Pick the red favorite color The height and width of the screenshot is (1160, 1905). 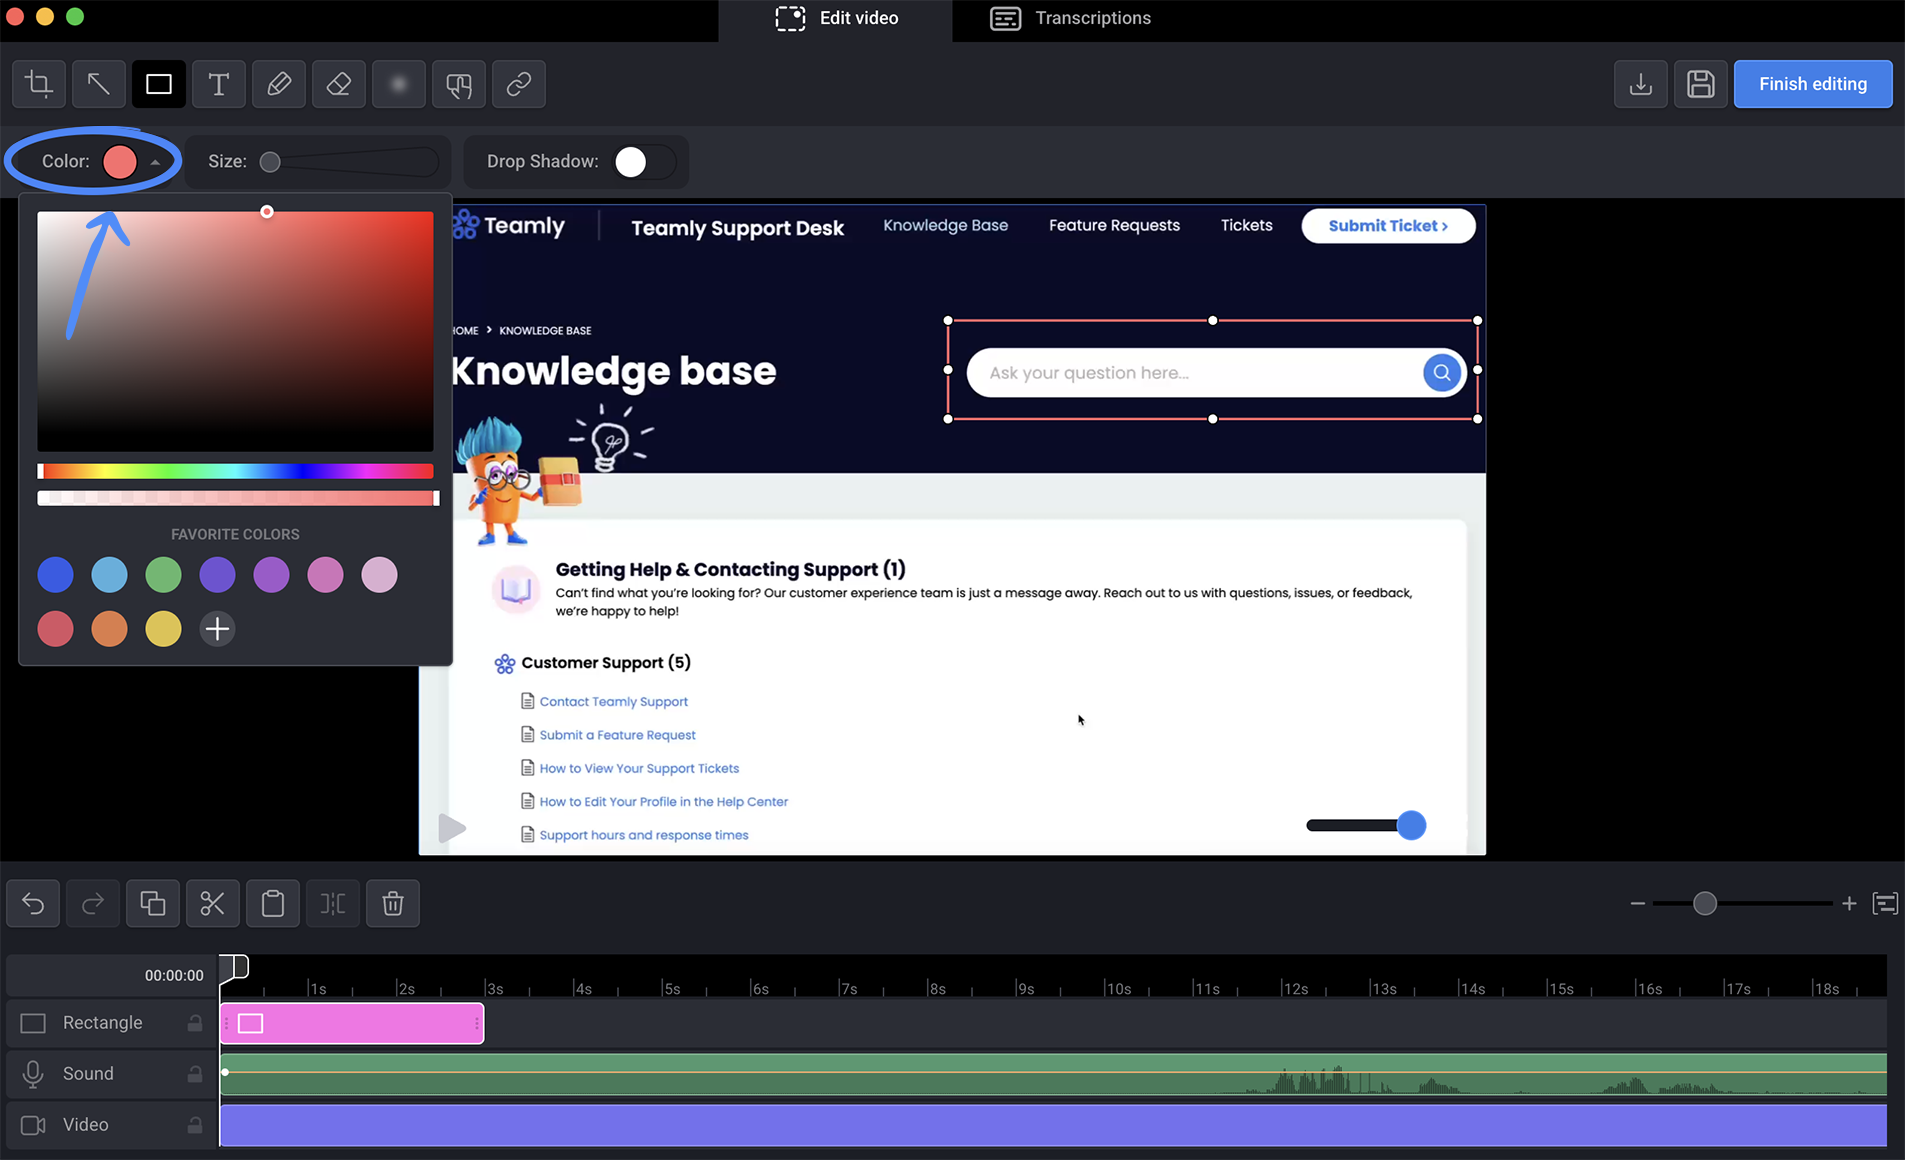56,629
